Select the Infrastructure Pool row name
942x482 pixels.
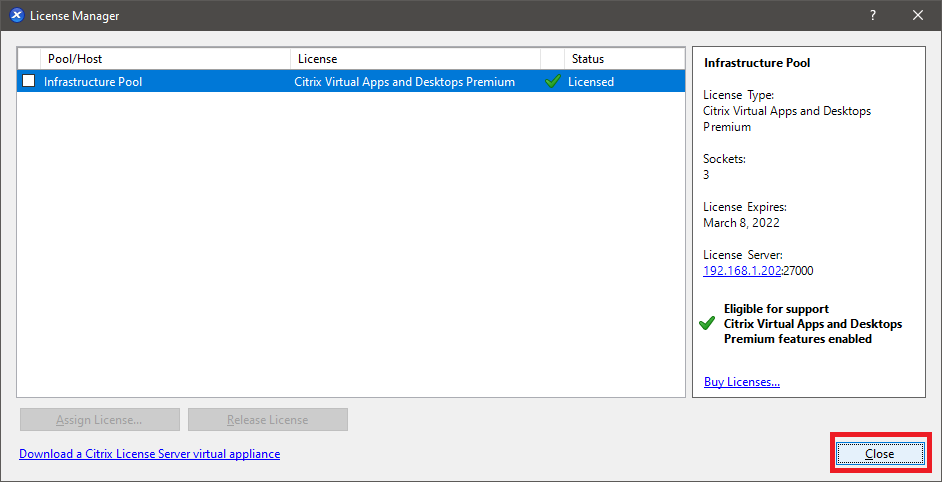pyautogui.click(x=93, y=82)
